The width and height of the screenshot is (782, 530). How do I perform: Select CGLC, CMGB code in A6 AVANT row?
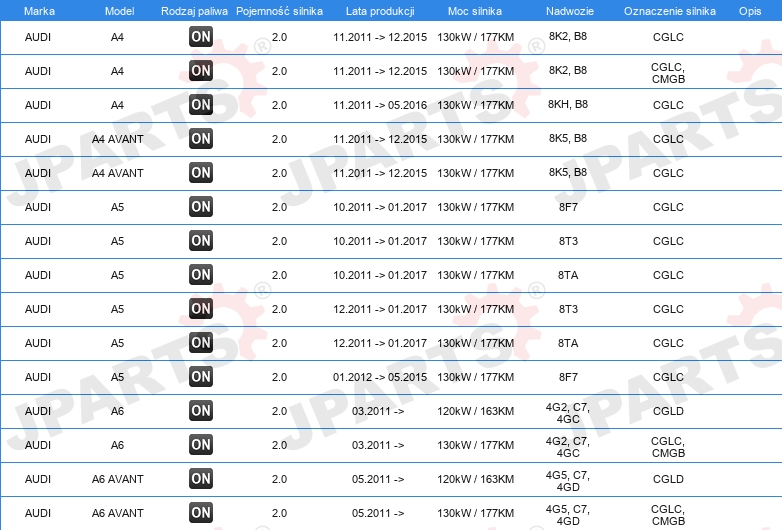(668, 515)
